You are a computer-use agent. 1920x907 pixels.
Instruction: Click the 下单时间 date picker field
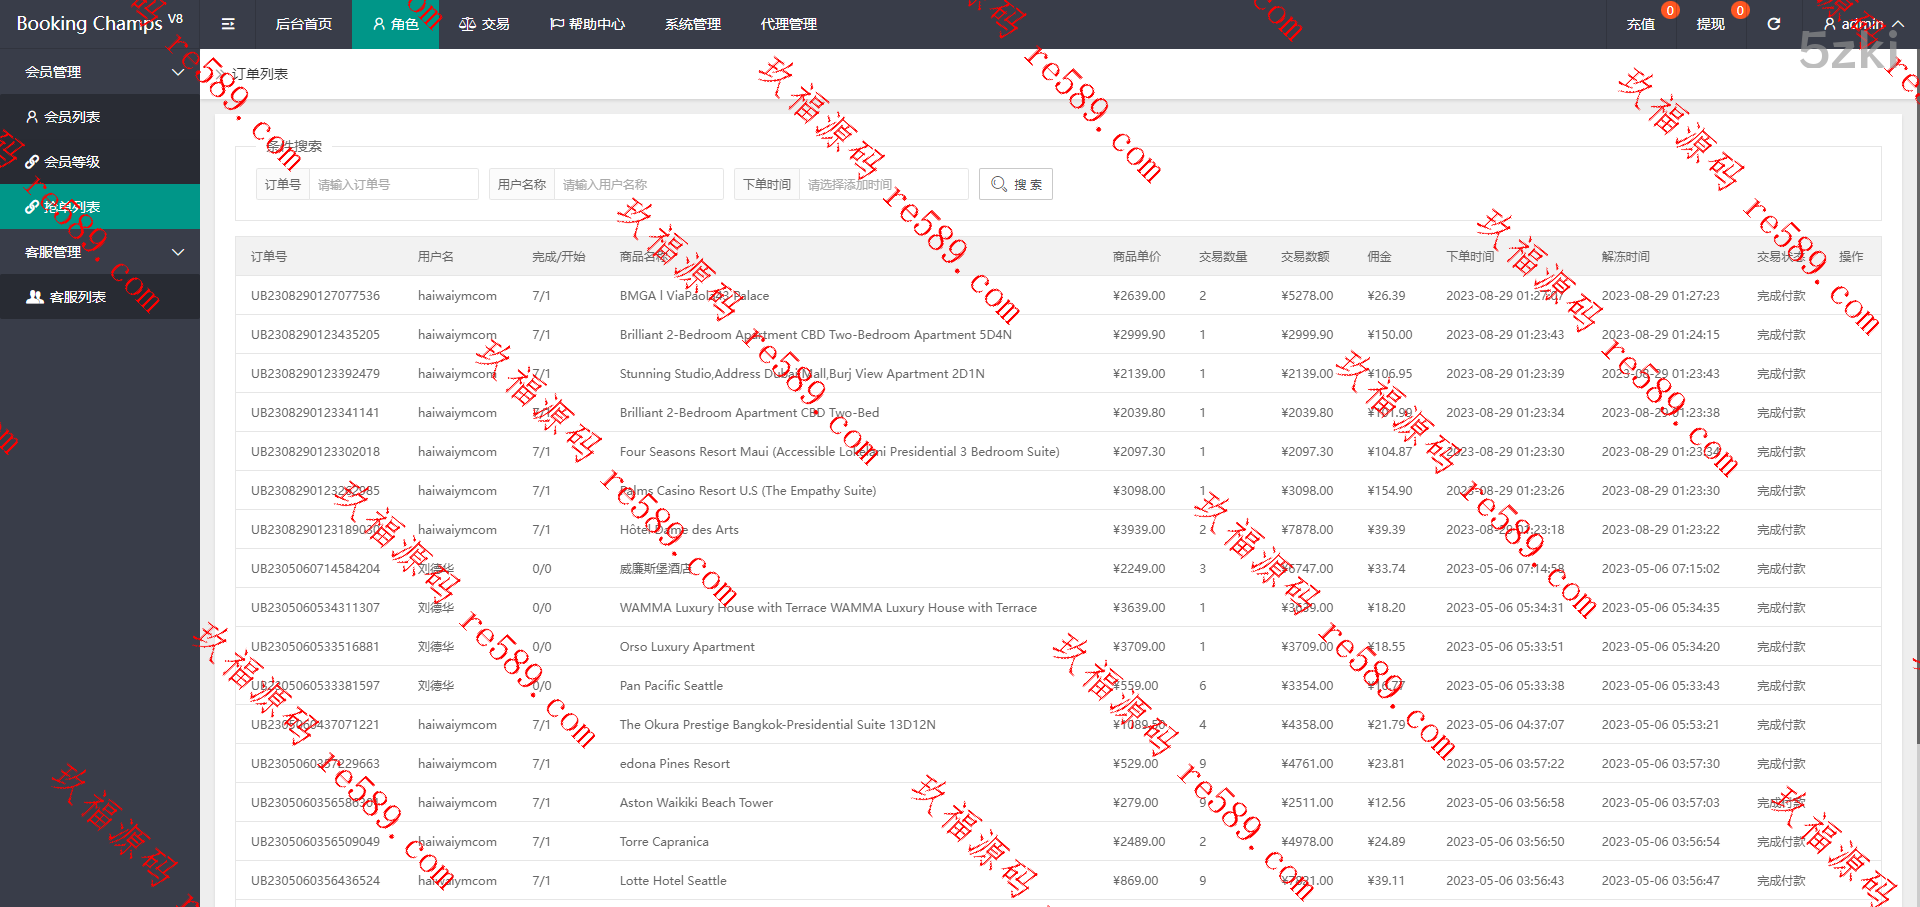(x=883, y=184)
